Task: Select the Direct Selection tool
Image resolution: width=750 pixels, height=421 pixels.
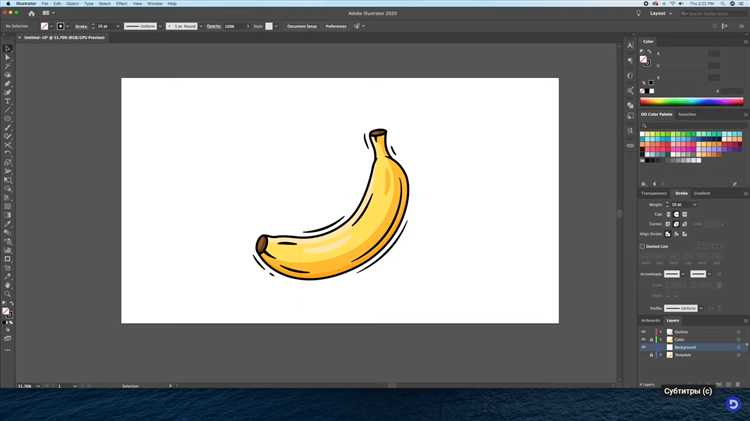Action: 8,57
